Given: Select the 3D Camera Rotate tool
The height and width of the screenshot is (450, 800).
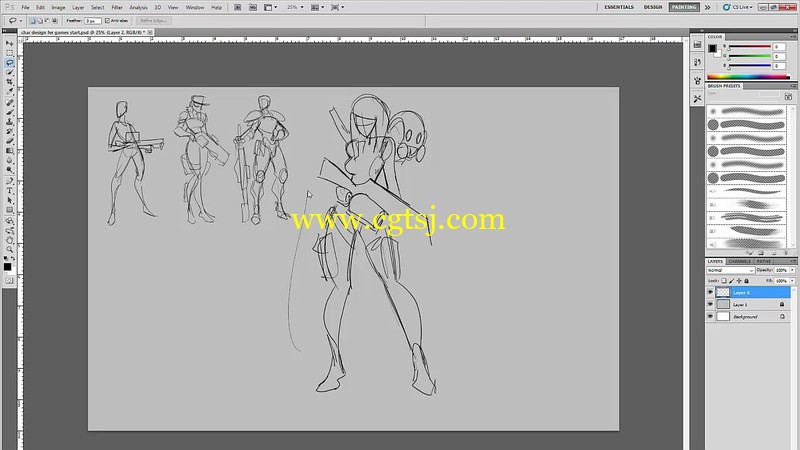Looking at the screenshot, I should 10,231.
